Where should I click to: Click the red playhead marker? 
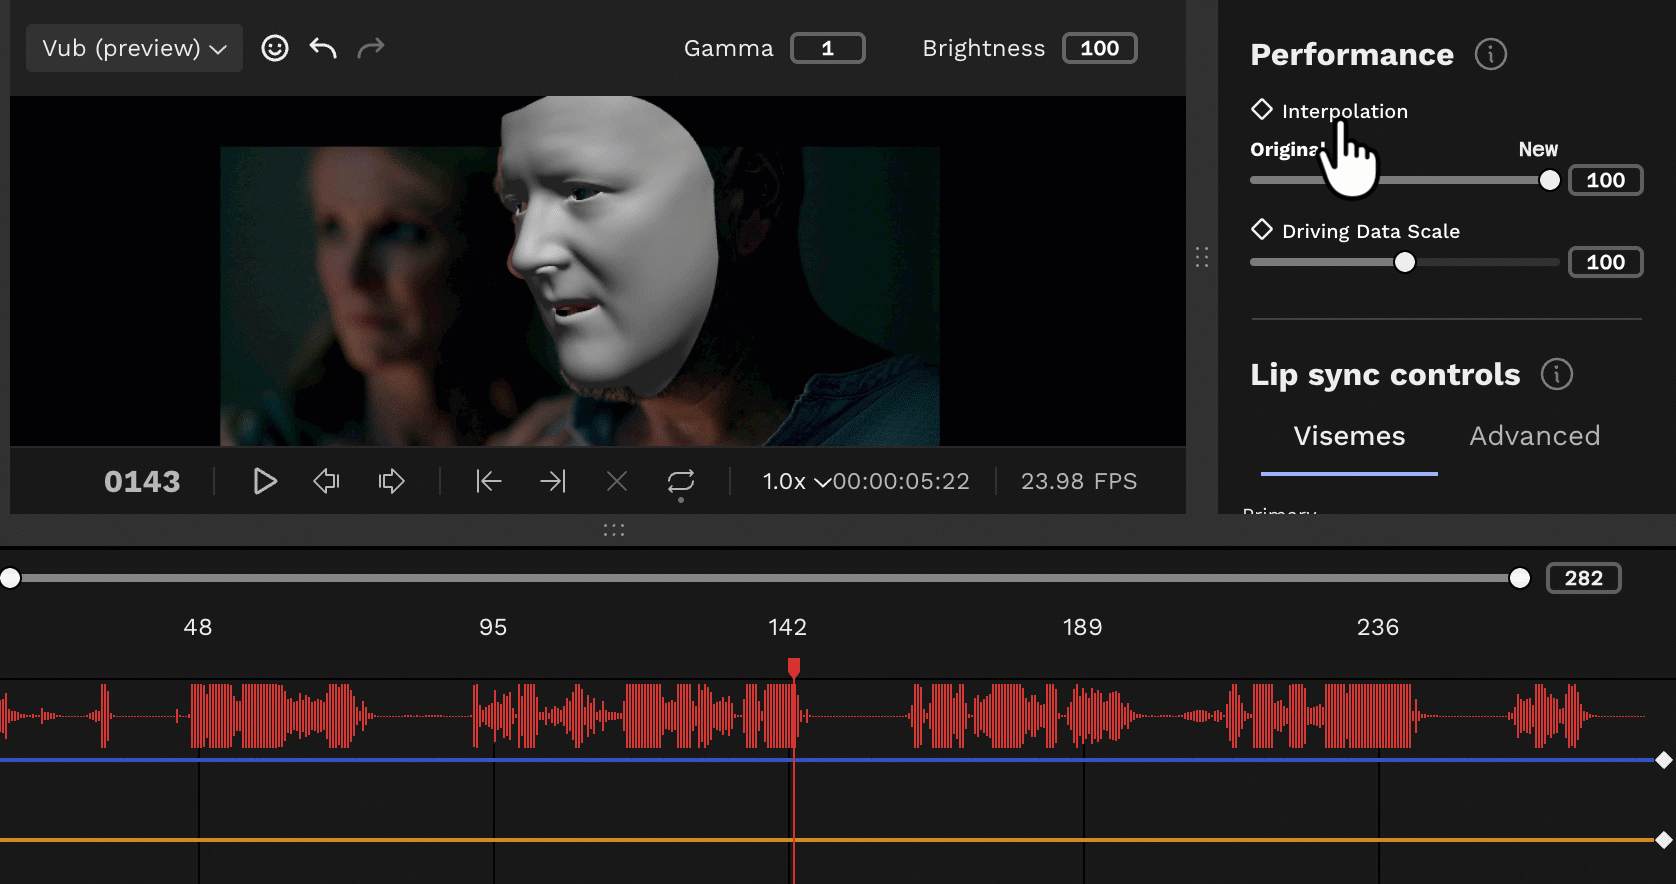click(794, 667)
